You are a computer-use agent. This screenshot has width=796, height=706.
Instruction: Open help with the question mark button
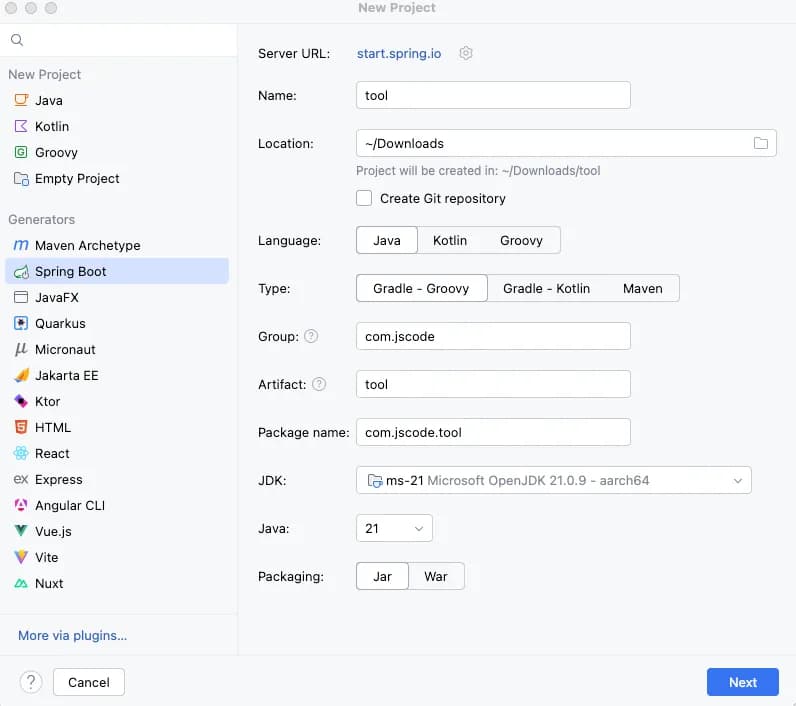tap(31, 682)
